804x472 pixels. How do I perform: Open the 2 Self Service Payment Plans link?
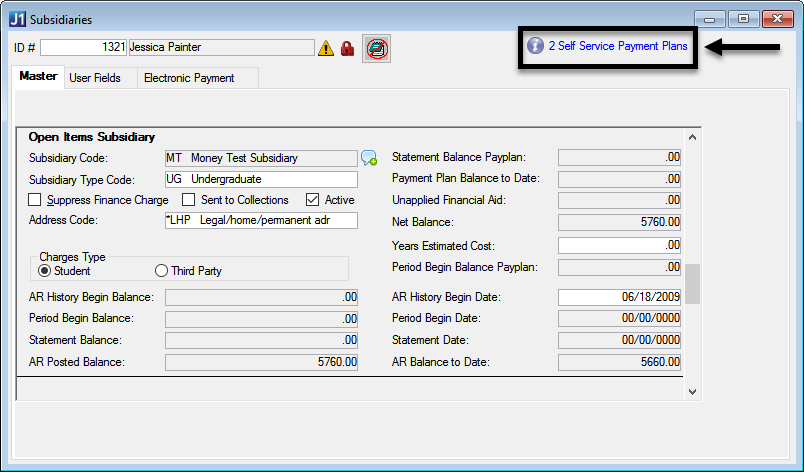(618, 46)
